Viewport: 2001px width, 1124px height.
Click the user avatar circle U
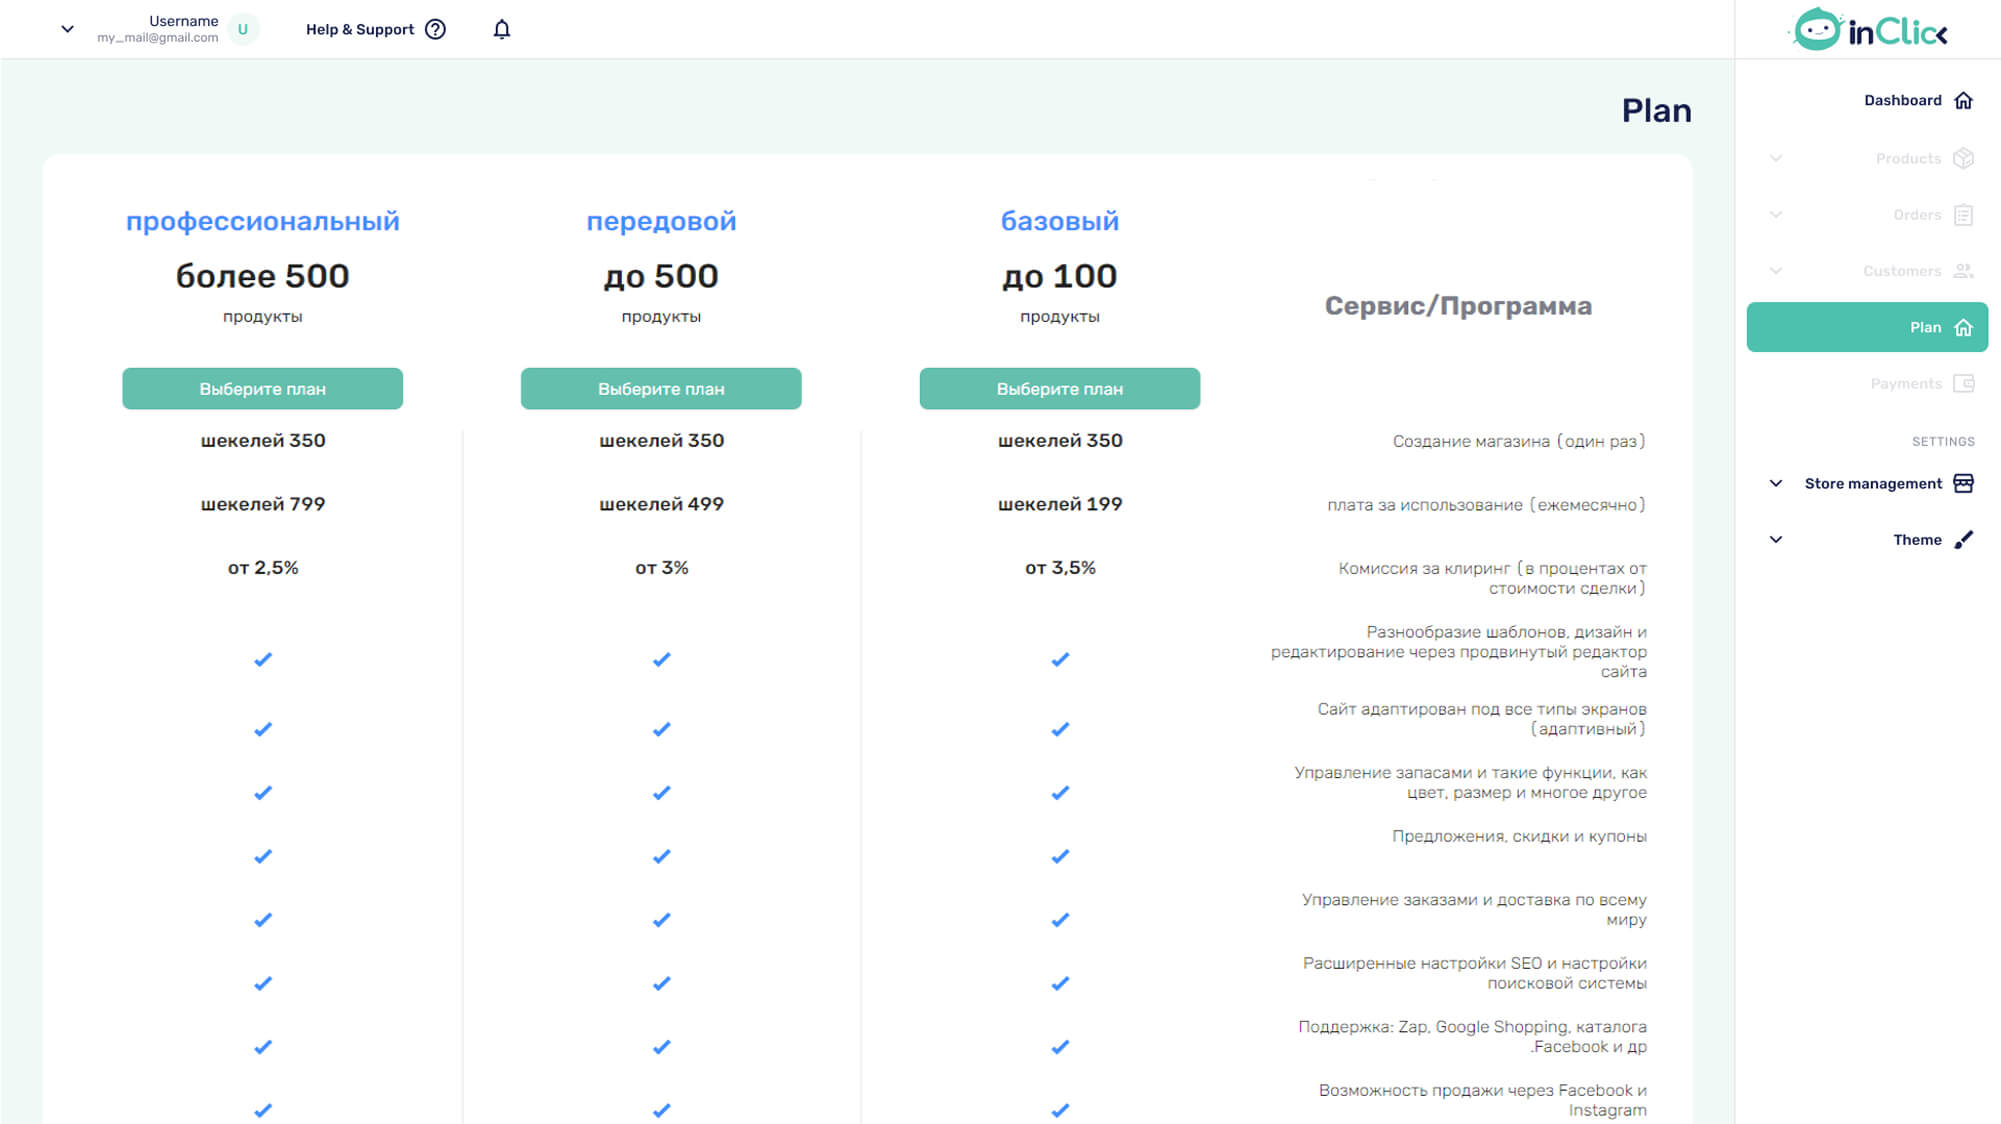(243, 29)
